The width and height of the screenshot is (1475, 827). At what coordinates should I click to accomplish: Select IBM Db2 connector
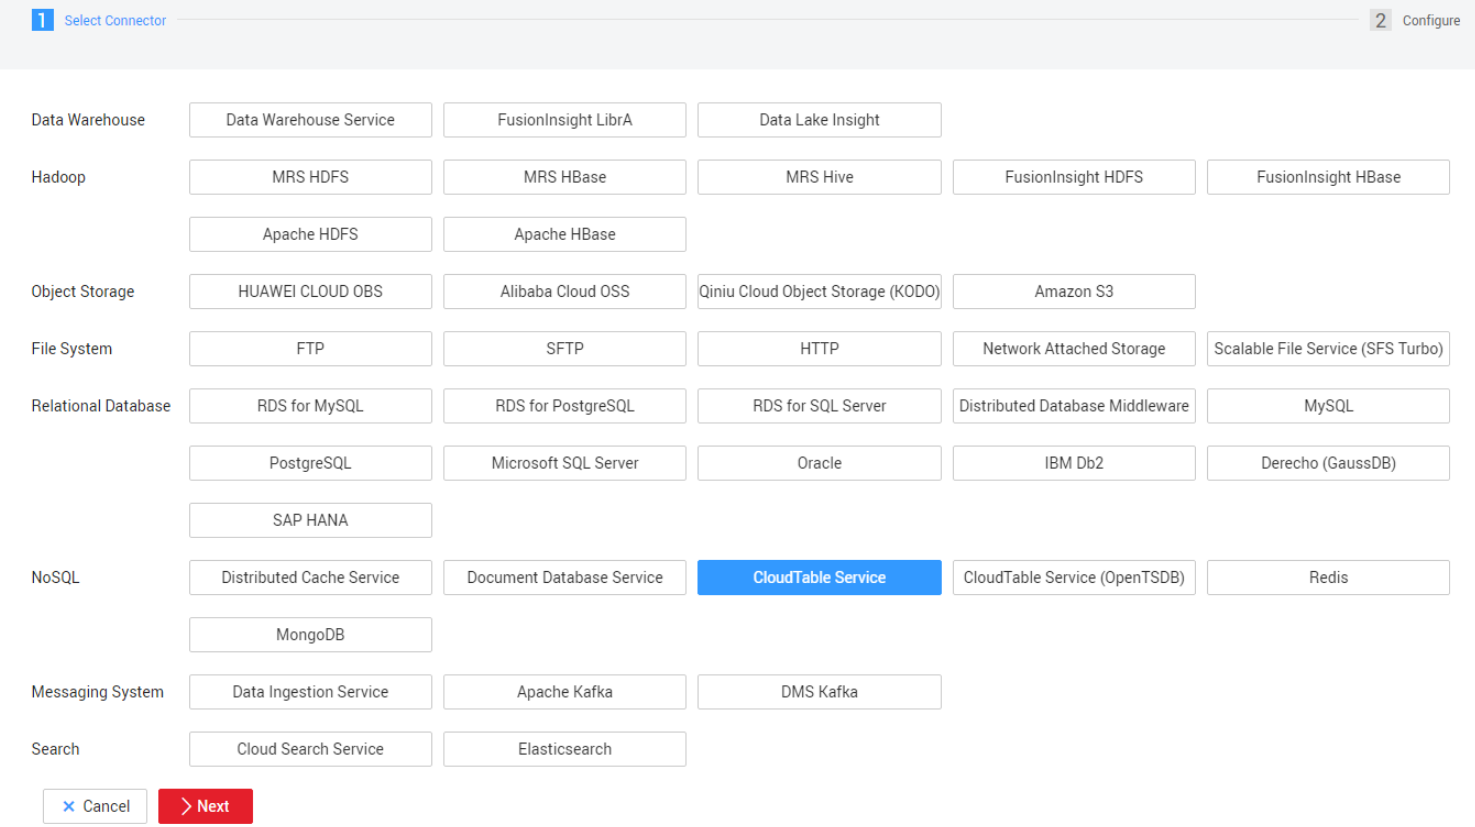(1074, 463)
